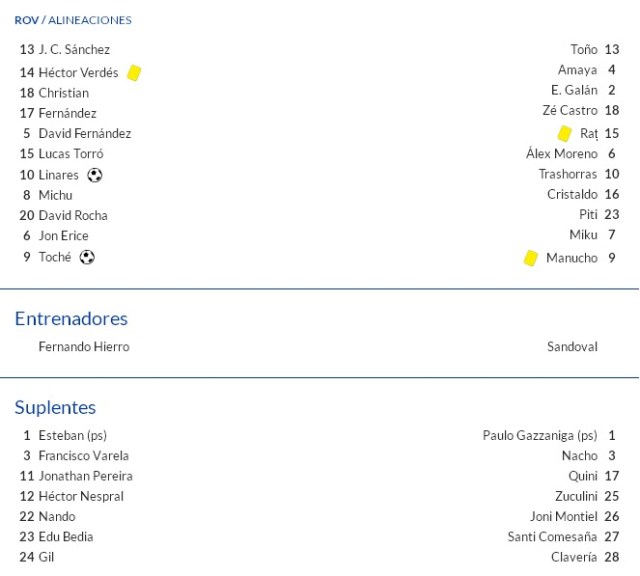Open Zé Castro's player page
This screenshot has width=640, height=576.
pos(569,111)
